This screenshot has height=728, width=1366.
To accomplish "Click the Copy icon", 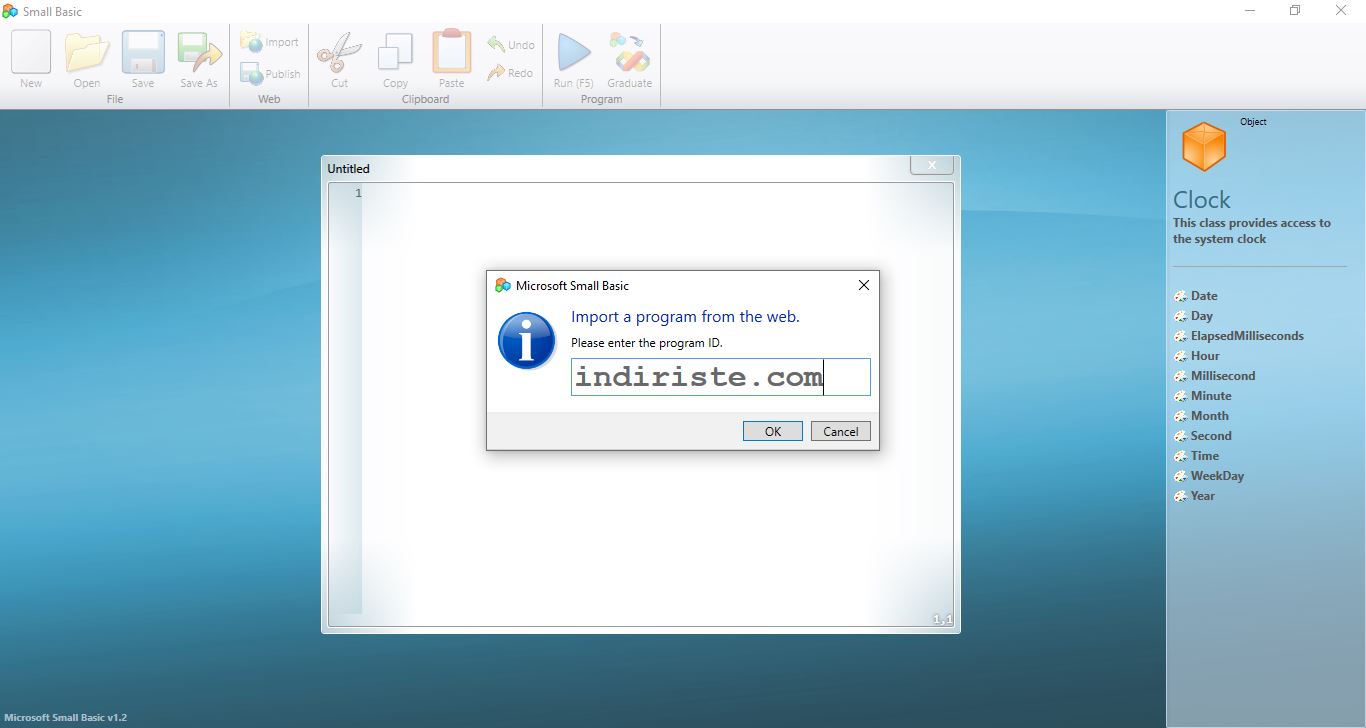I will tap(395, 52).
